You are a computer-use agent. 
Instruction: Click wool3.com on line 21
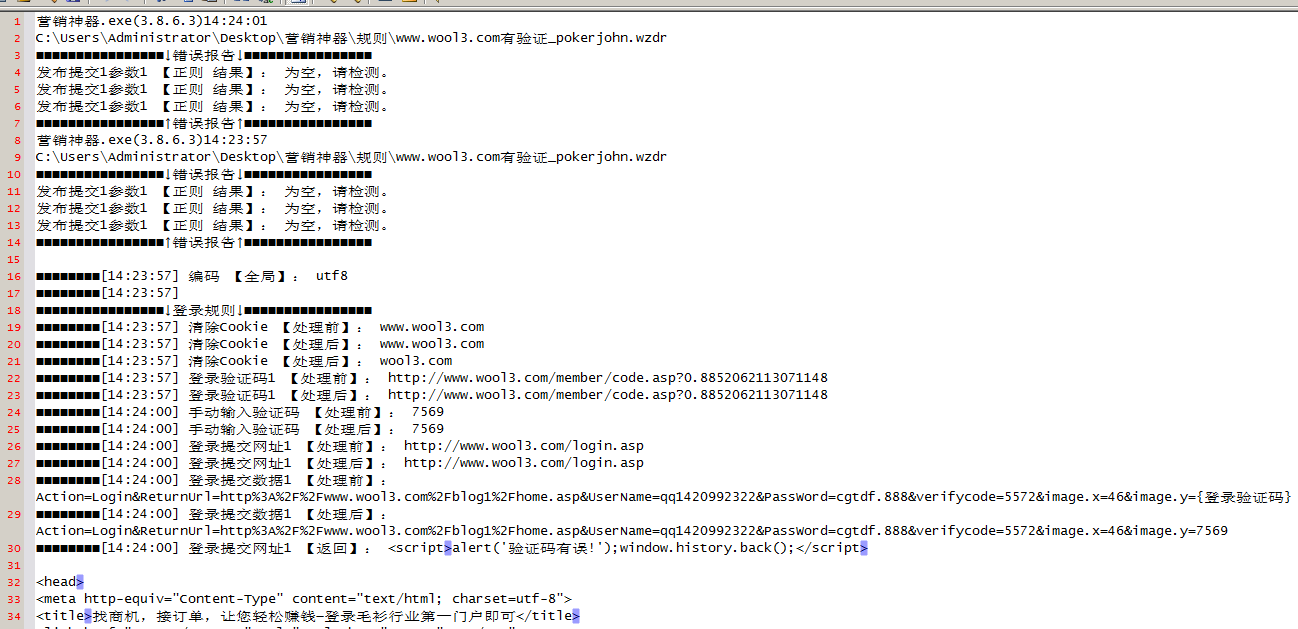pyautogui.click(x=415, y=361)
